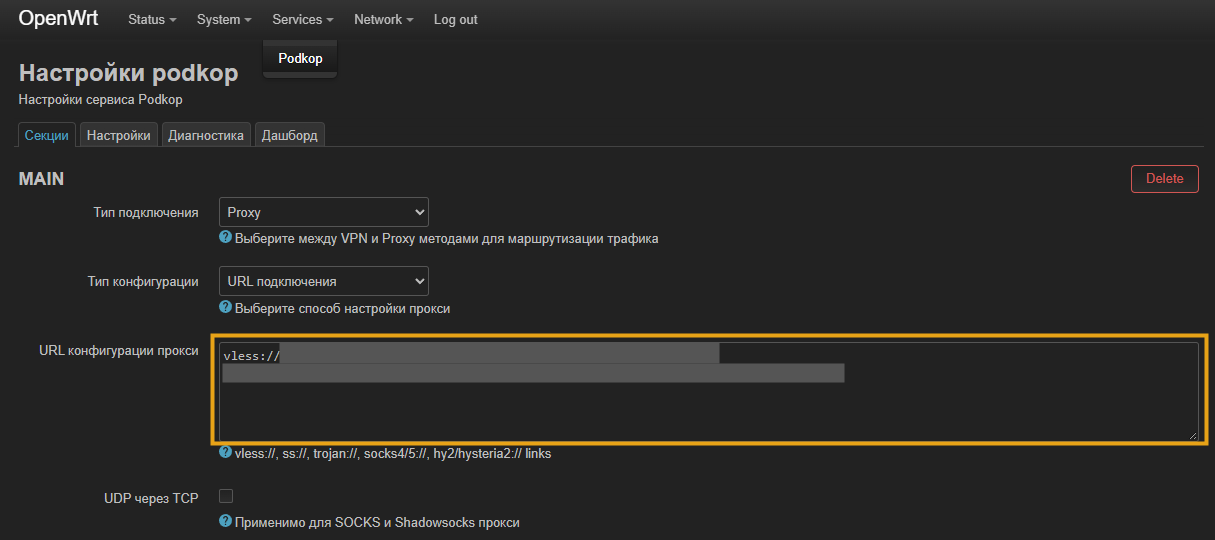This screenshot has width=1215, height=540.
Task: Click help icon beside vless:// links hint
Action: tap(226, 453)
